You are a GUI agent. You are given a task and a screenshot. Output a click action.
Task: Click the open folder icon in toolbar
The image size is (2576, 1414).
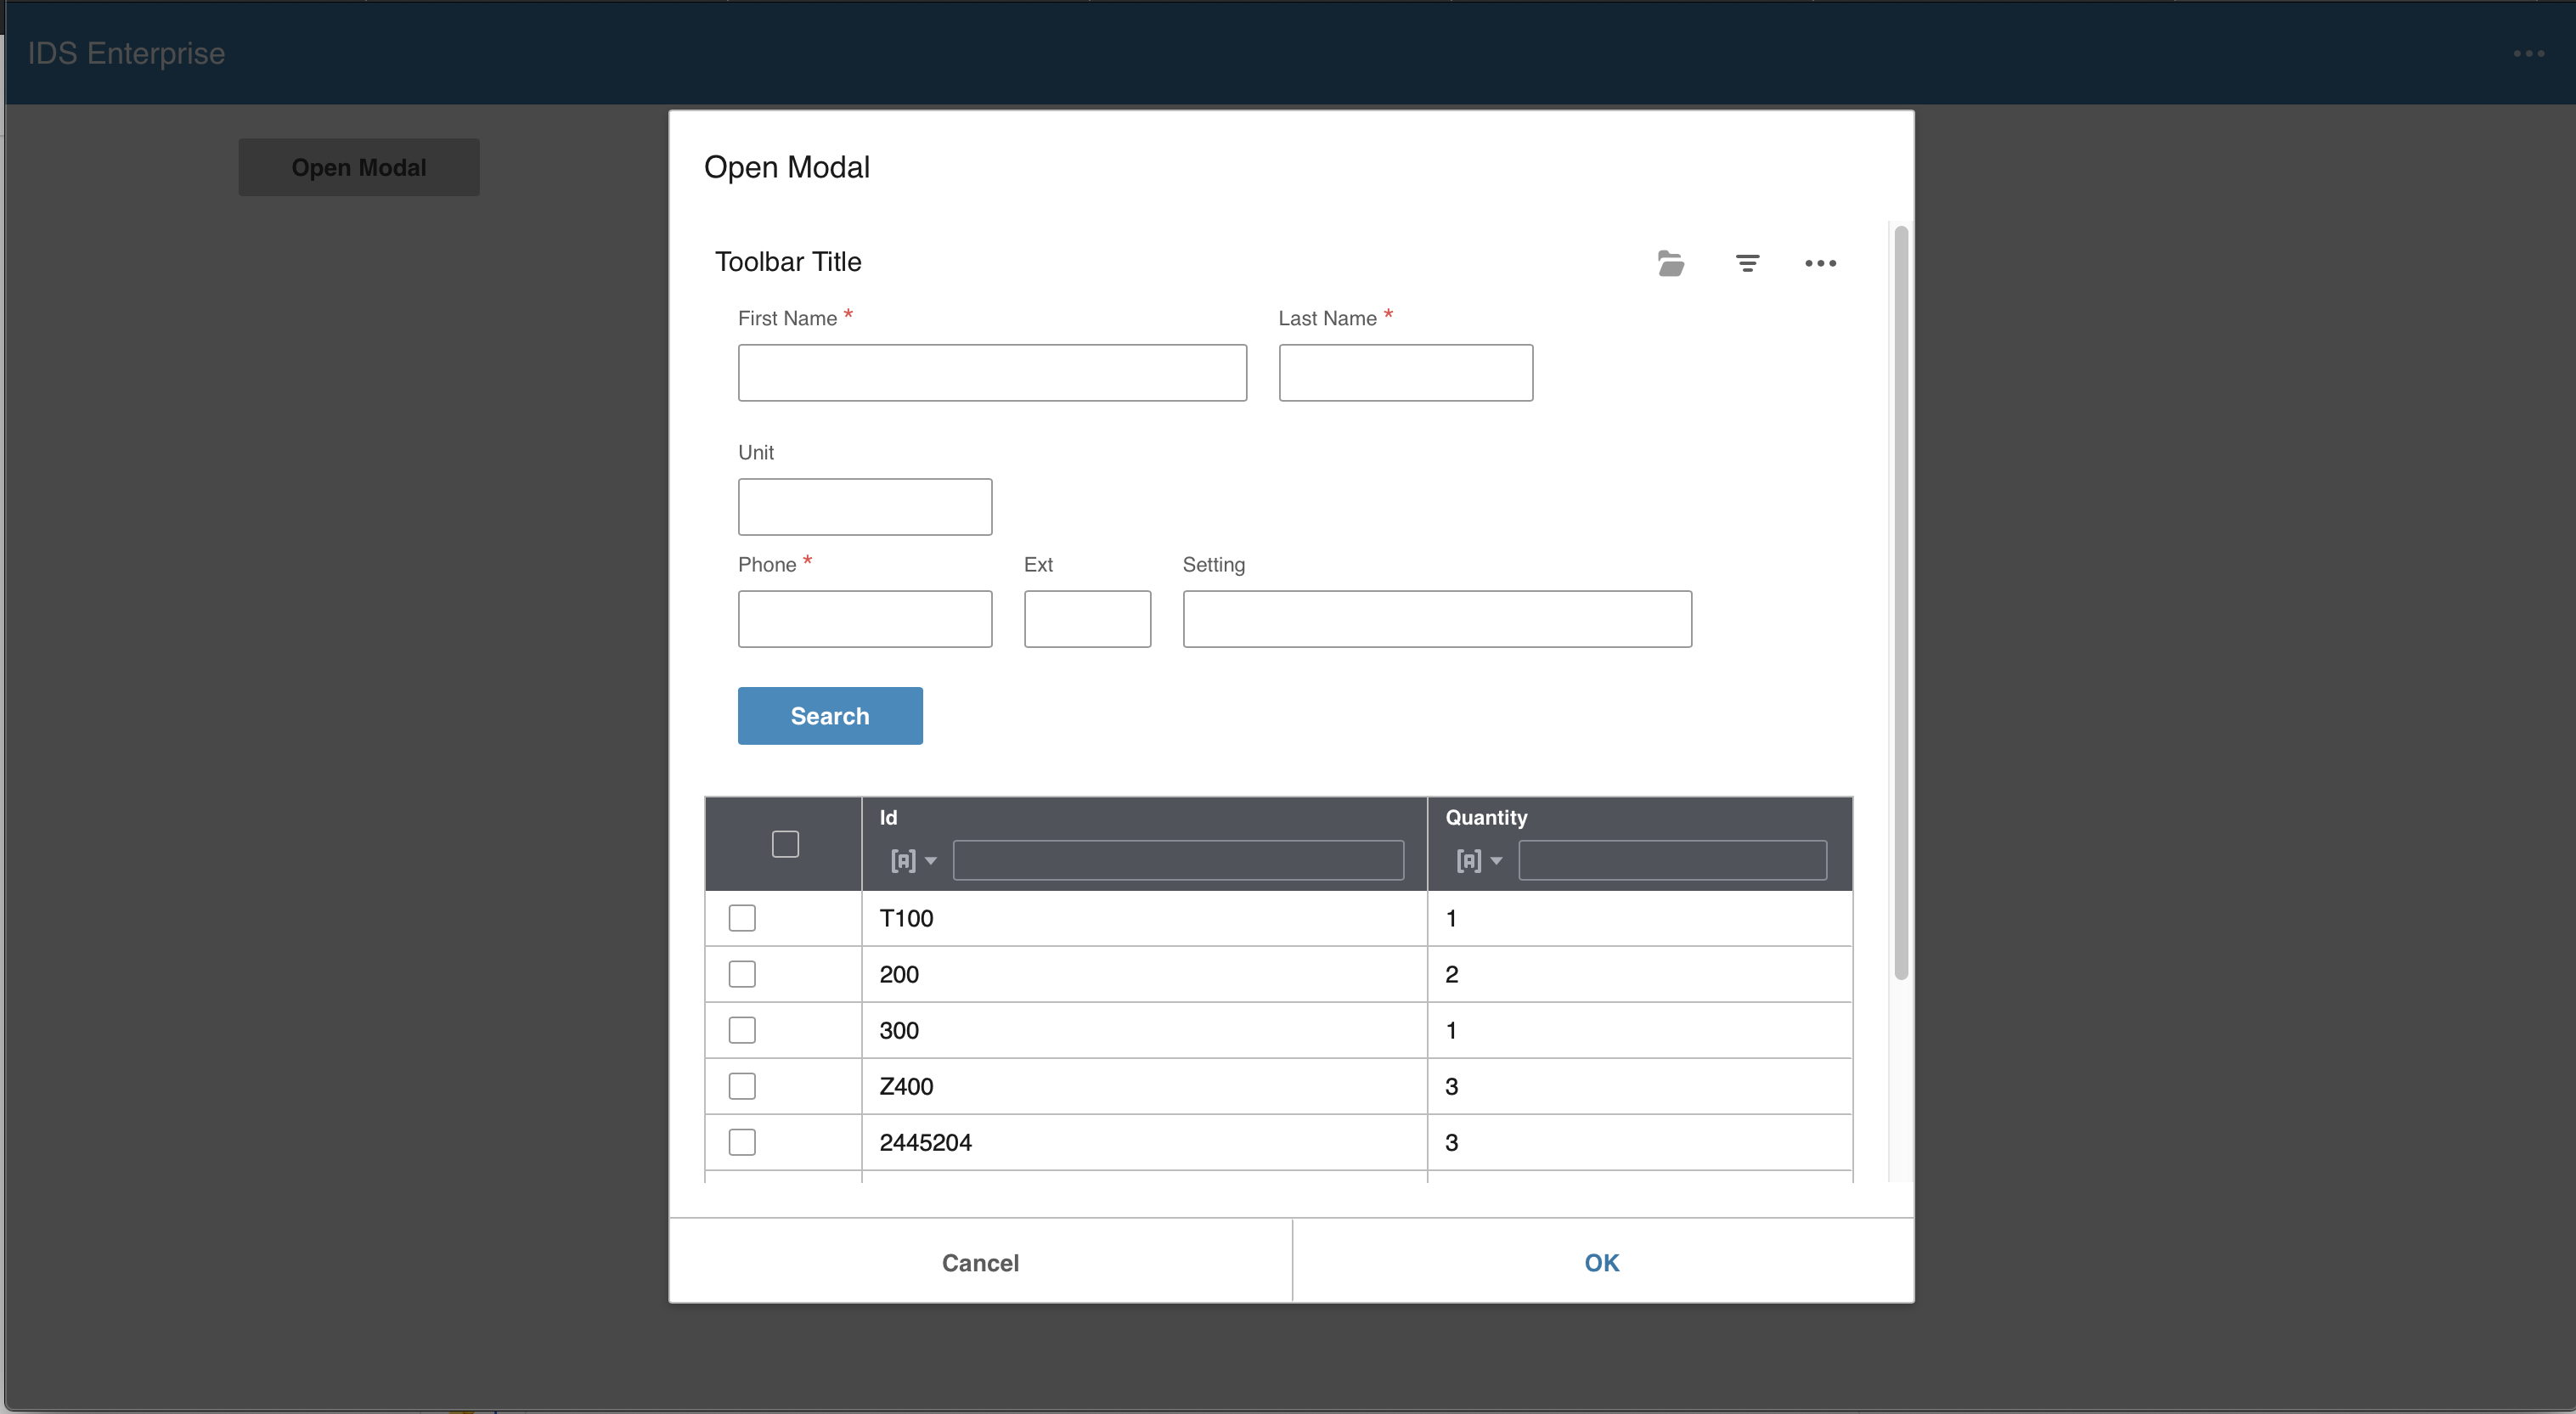(x=1670, y=263)
